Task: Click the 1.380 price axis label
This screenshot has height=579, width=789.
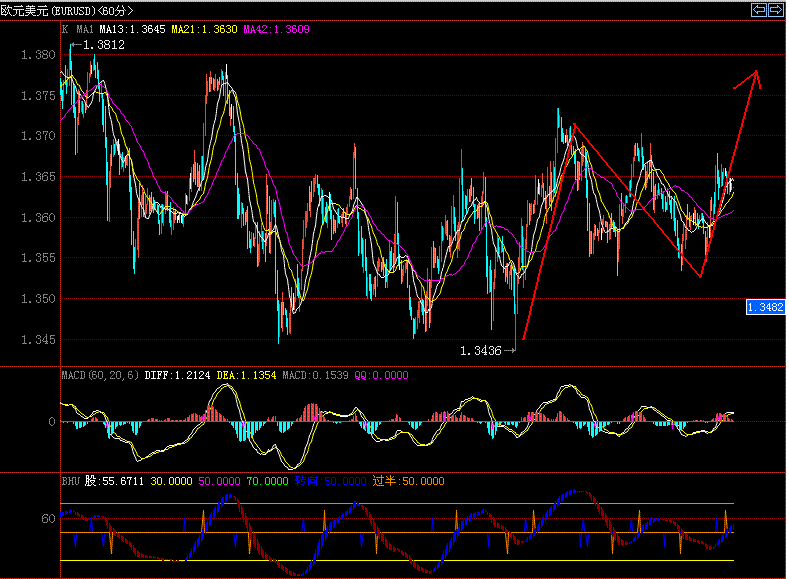Action: [x=38, y=54]
